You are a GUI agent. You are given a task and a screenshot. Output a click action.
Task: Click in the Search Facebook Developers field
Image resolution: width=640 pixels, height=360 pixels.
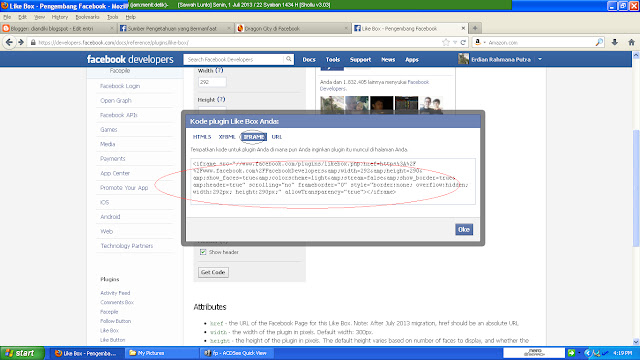[233, 59]
